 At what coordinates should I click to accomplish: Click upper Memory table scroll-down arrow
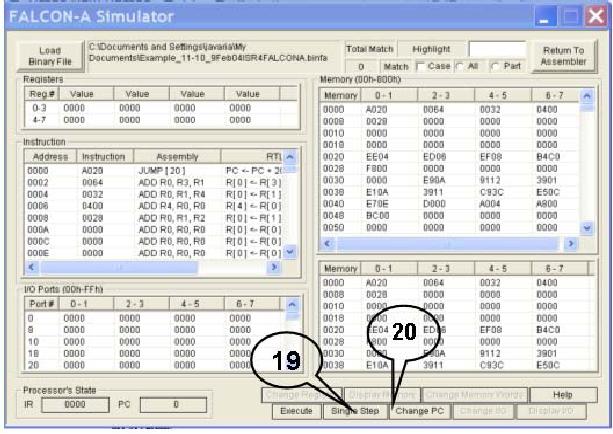587,228
